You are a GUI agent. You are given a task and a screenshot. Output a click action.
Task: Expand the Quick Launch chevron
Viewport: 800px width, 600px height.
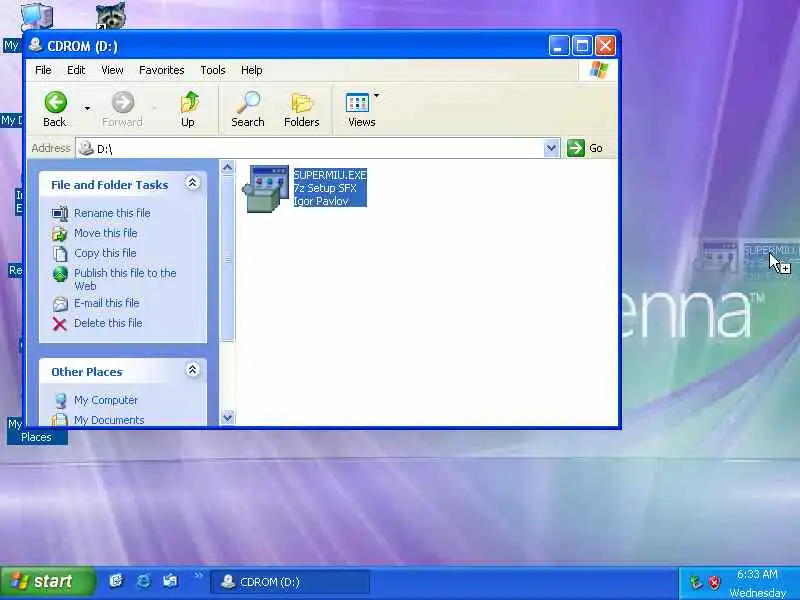pyautogui.click(x=198, y=576)
